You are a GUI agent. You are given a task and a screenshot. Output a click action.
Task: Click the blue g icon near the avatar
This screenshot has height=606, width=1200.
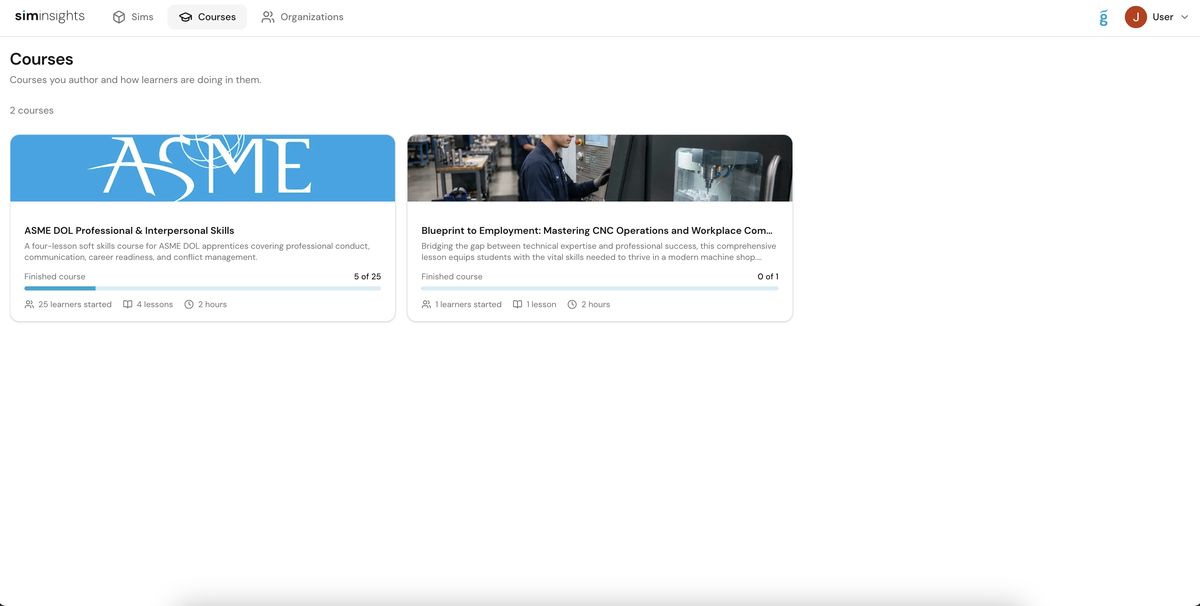[x=1103, y=17]
